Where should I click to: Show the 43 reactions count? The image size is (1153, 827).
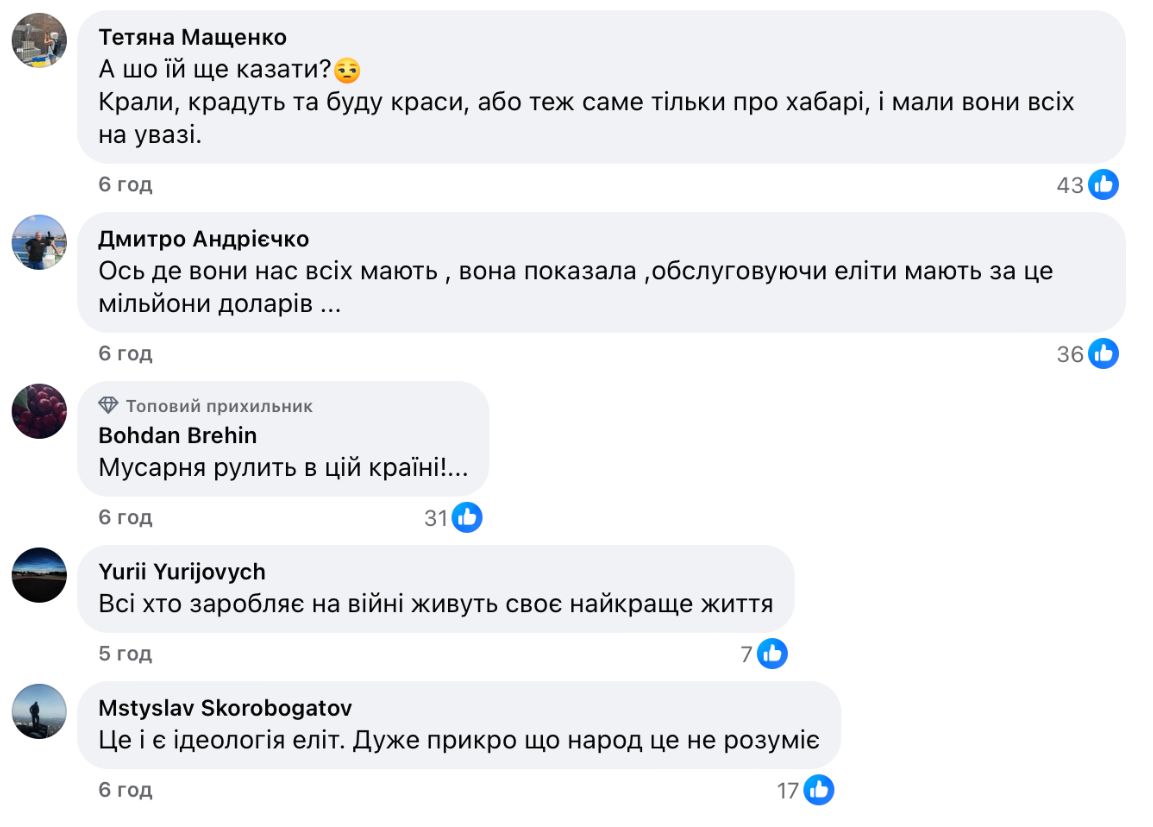pos(1070,185)
